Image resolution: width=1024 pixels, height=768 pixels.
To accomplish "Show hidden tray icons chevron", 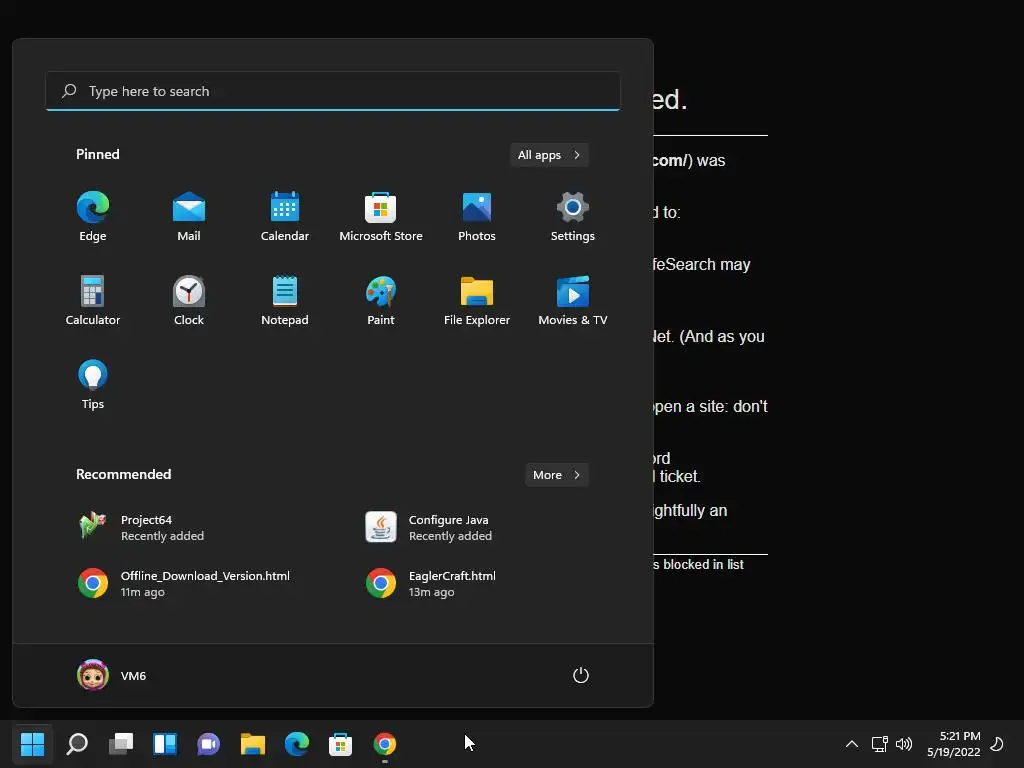I will [x=852, y=744].
